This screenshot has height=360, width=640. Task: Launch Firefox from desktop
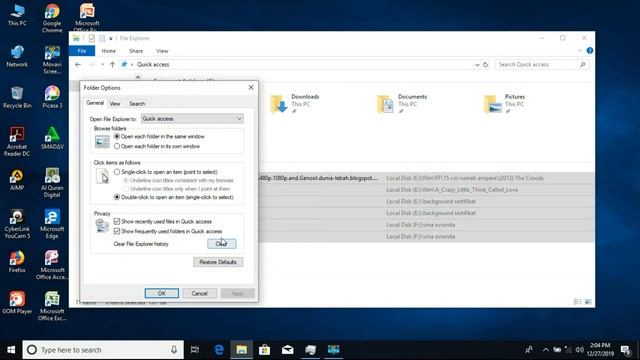pyautogui.click(x=17, y=262)
